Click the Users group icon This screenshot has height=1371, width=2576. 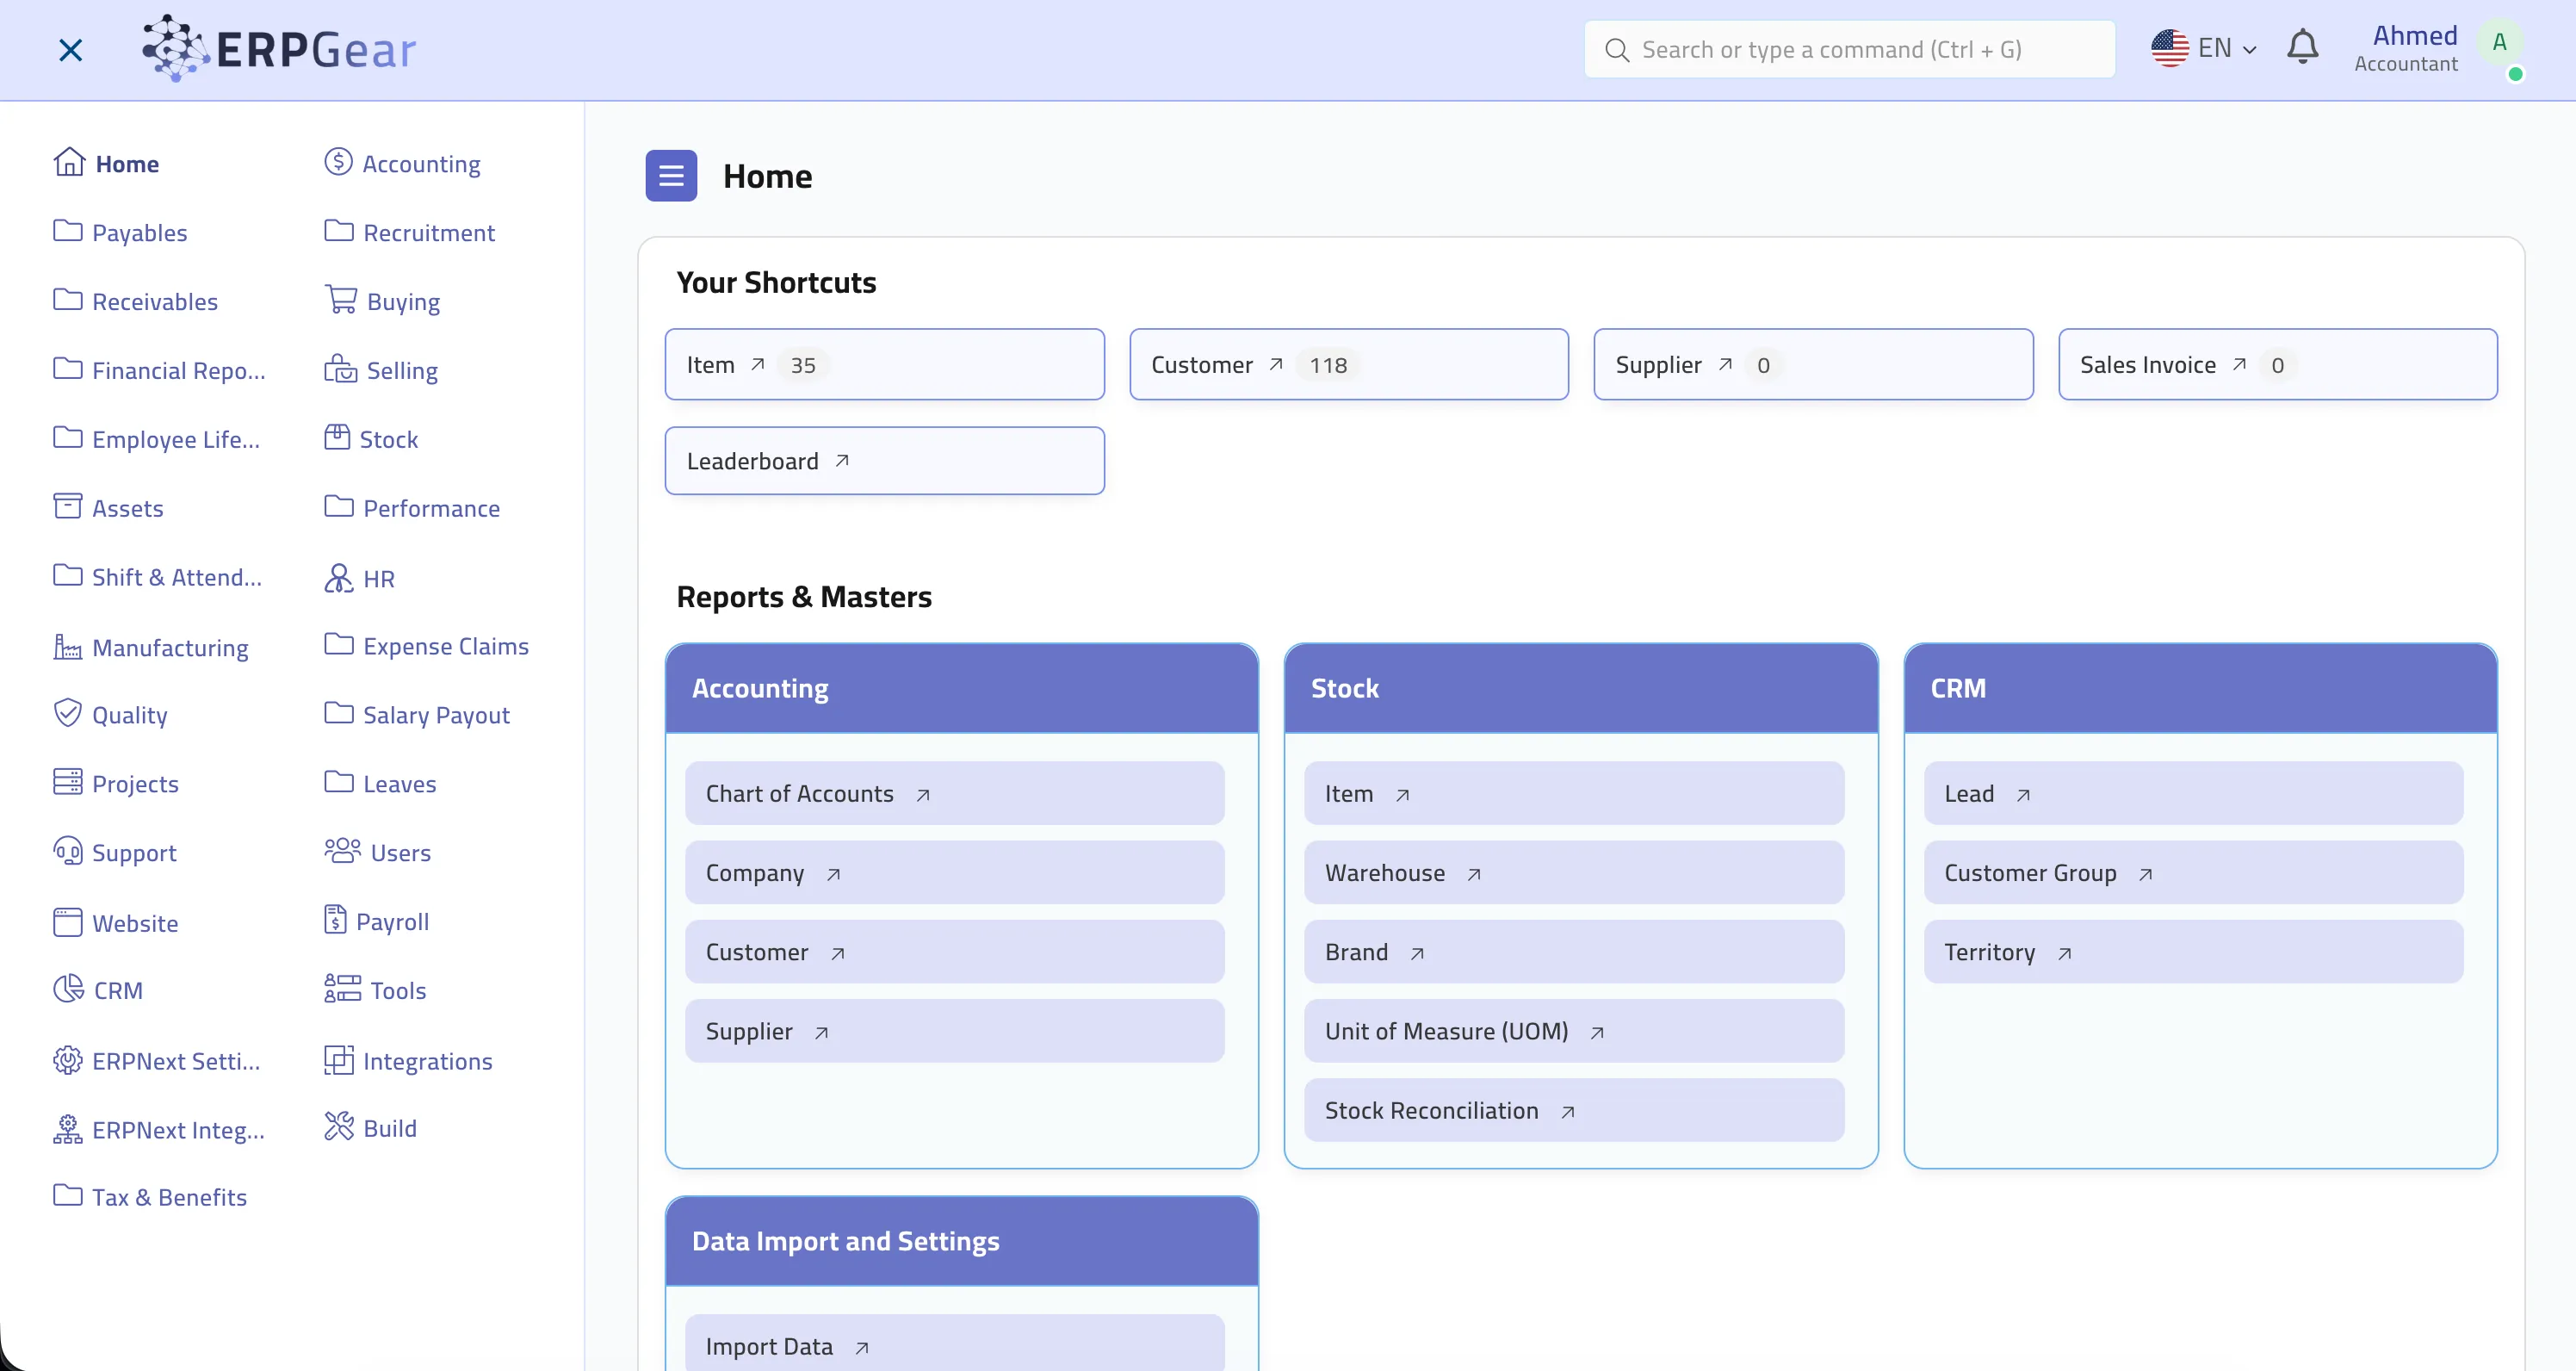[x=342, y=851]
